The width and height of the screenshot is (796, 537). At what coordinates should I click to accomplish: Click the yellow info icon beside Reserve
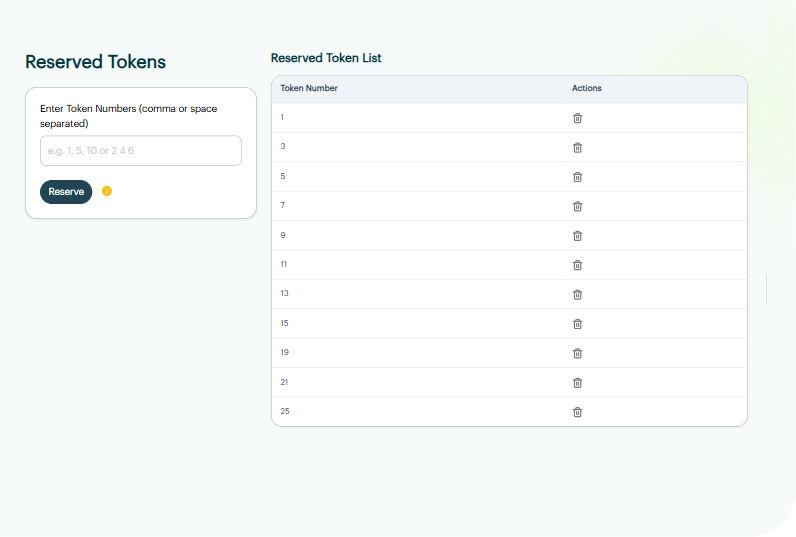coord(107,191)
